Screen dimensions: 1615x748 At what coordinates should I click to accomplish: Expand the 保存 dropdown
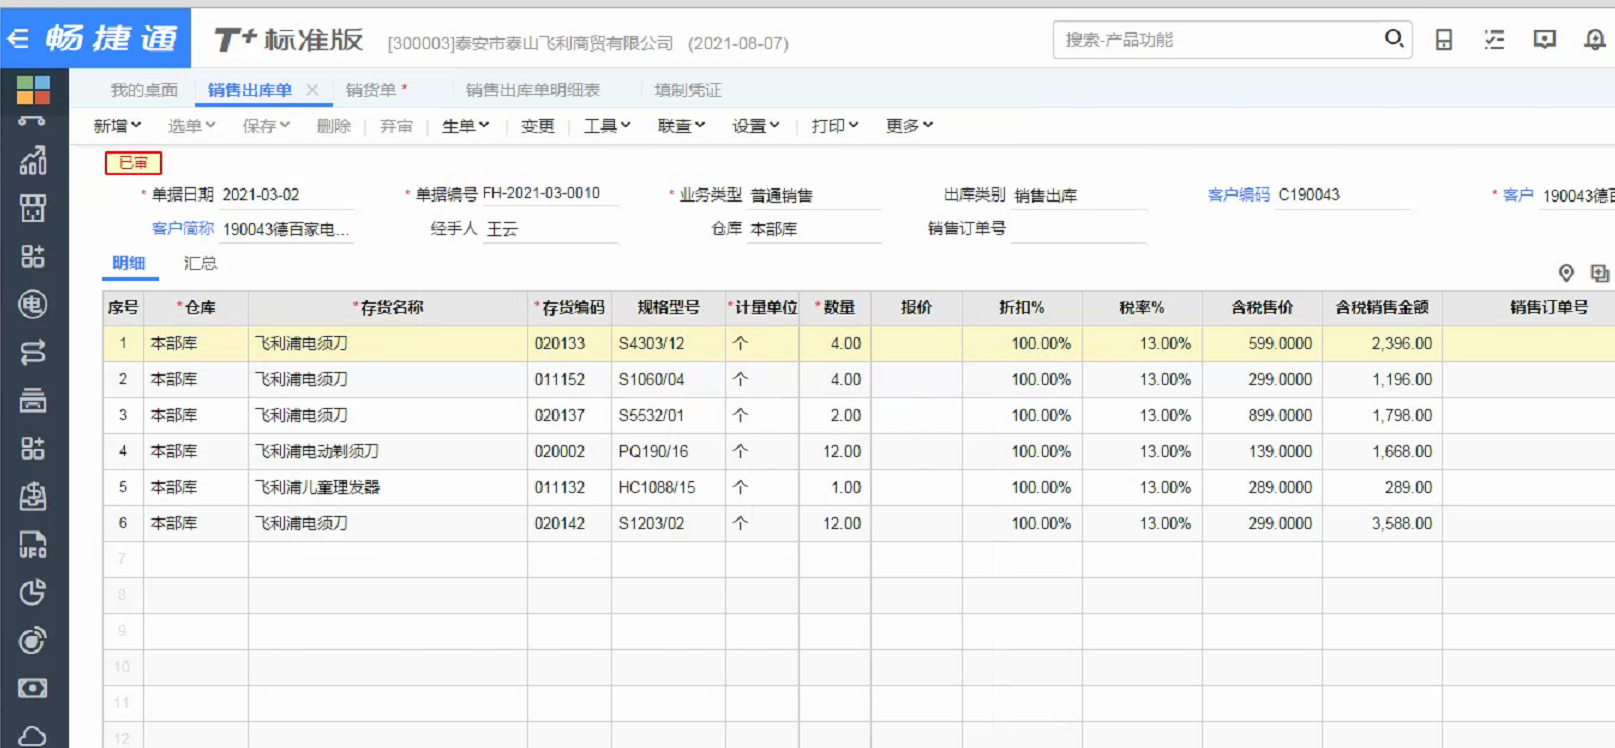click(266, 126)
